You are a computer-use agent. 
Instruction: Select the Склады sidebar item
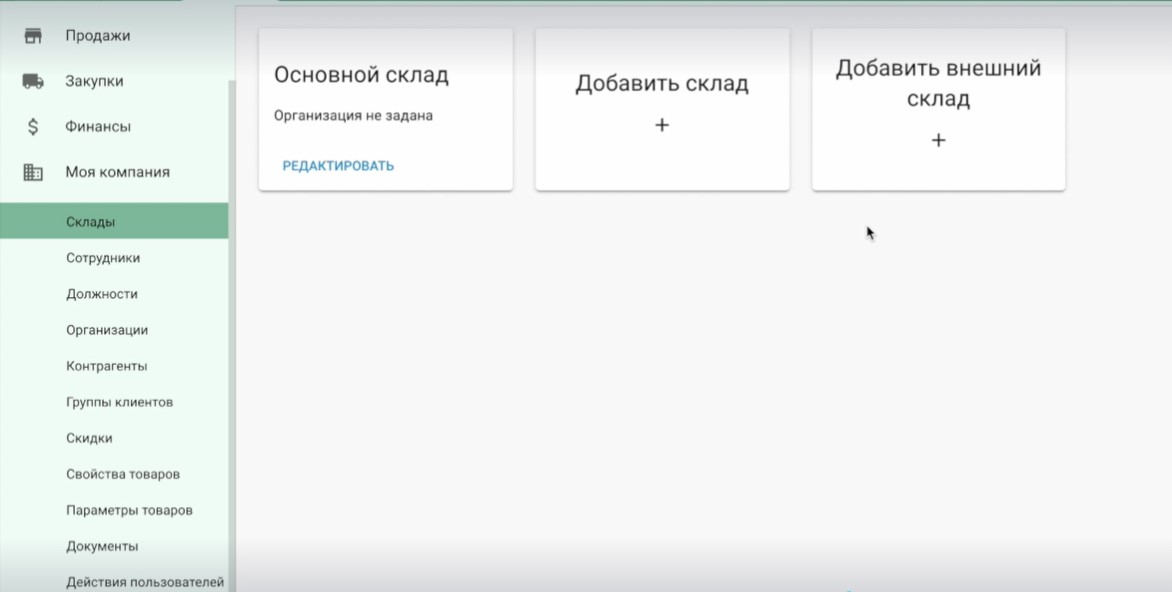click(114, 221)
